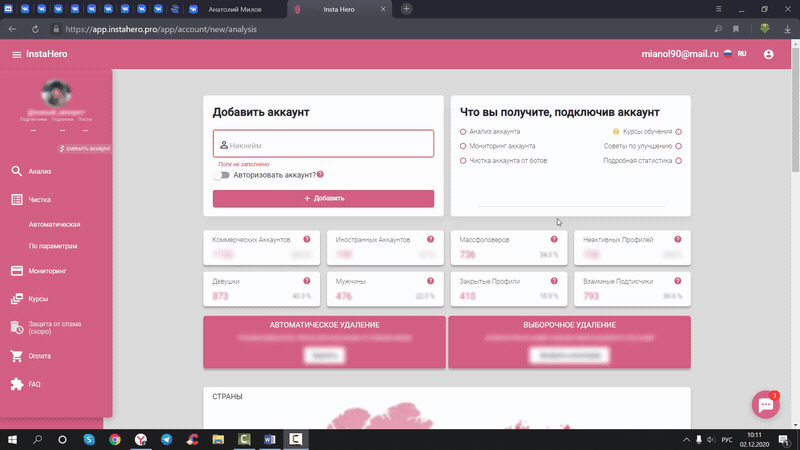Focus the Никнейм input field
The height and width of the screenshot is (450, 800).
pos(323,144)
